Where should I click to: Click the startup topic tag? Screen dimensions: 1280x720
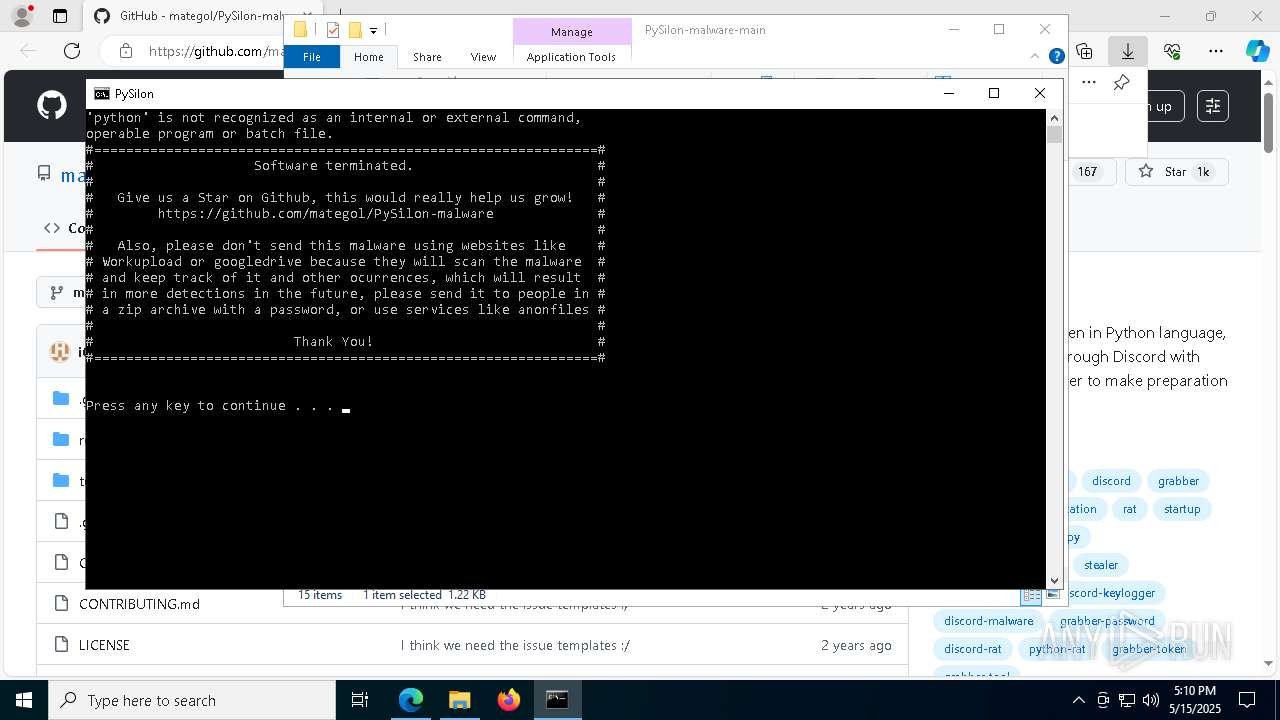click(x=1182, y=509)
